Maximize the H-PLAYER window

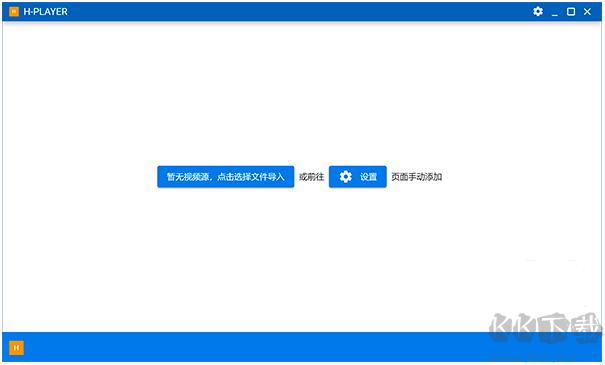pyautogui.click(x=571, y=12)
